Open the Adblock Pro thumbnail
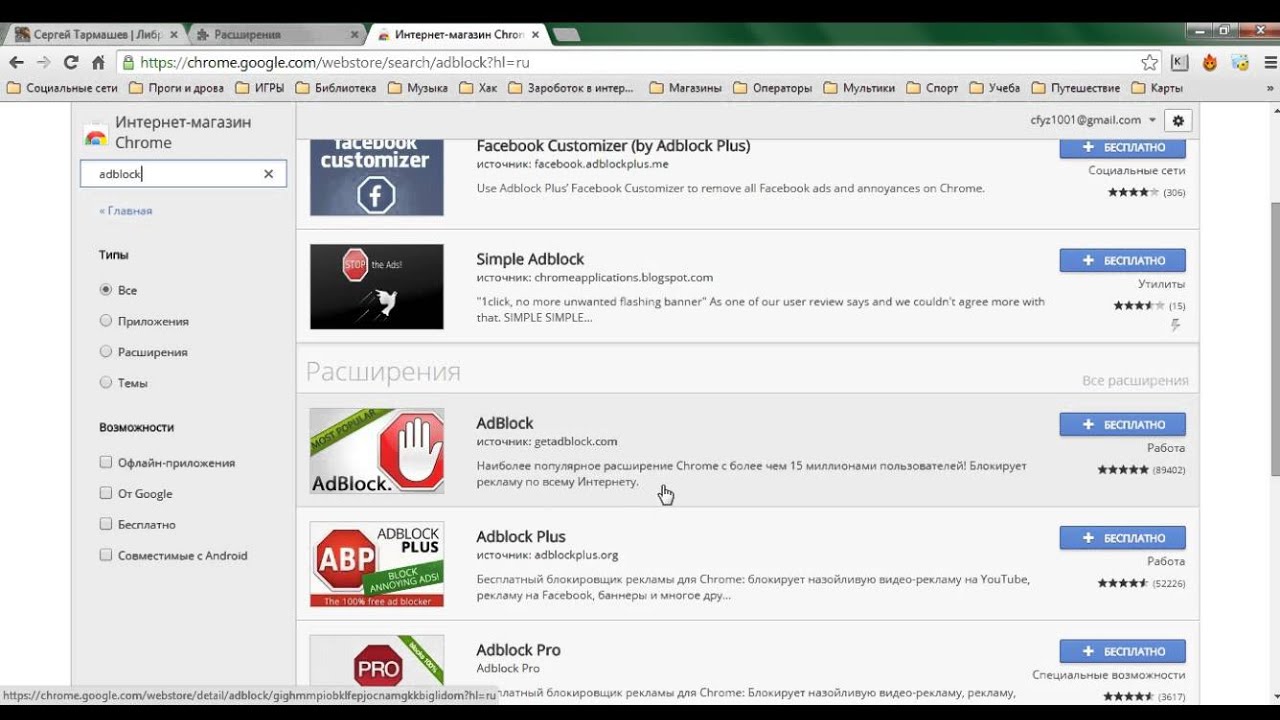The width and height of the screenshot is (1280, 720). coord(376,668)
